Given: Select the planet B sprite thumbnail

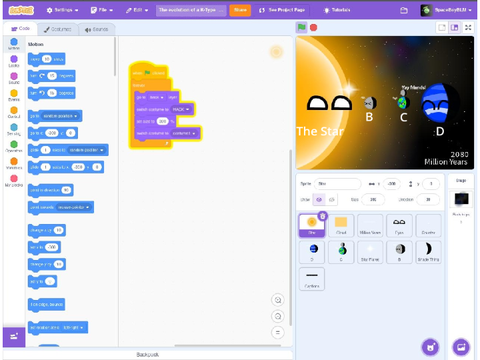Looking at the screenshot, I should (399, 252).
